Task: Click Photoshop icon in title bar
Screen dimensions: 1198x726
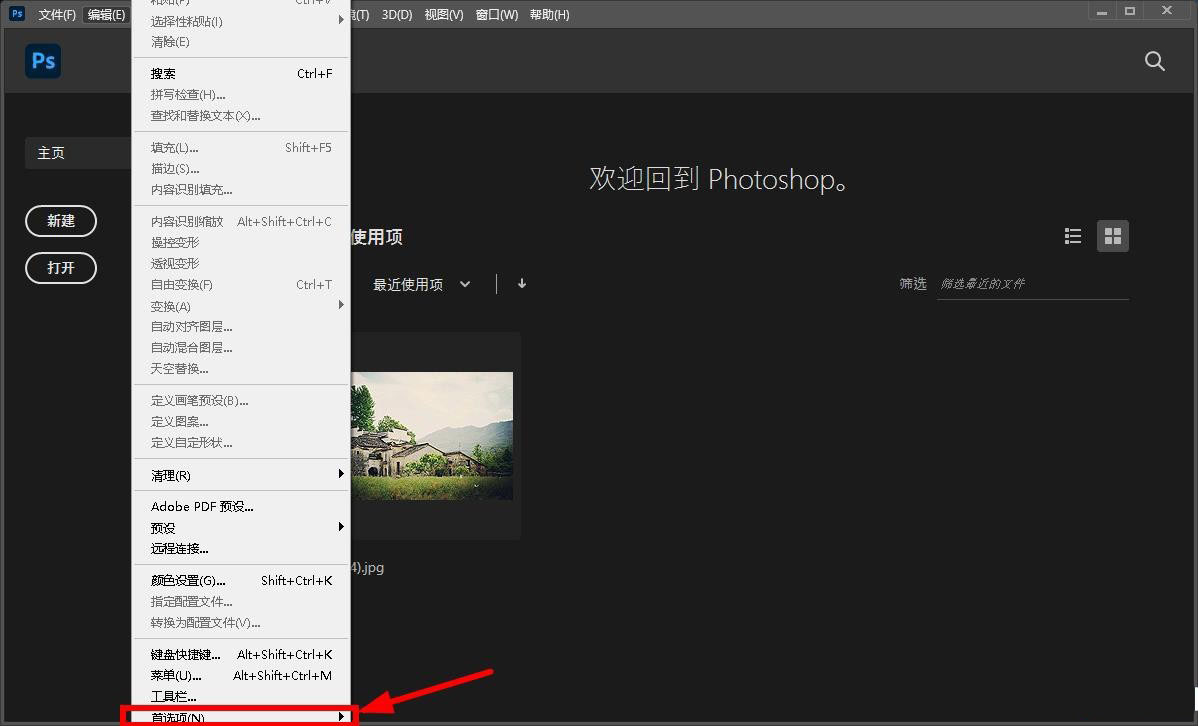Action: coord(16,13)
